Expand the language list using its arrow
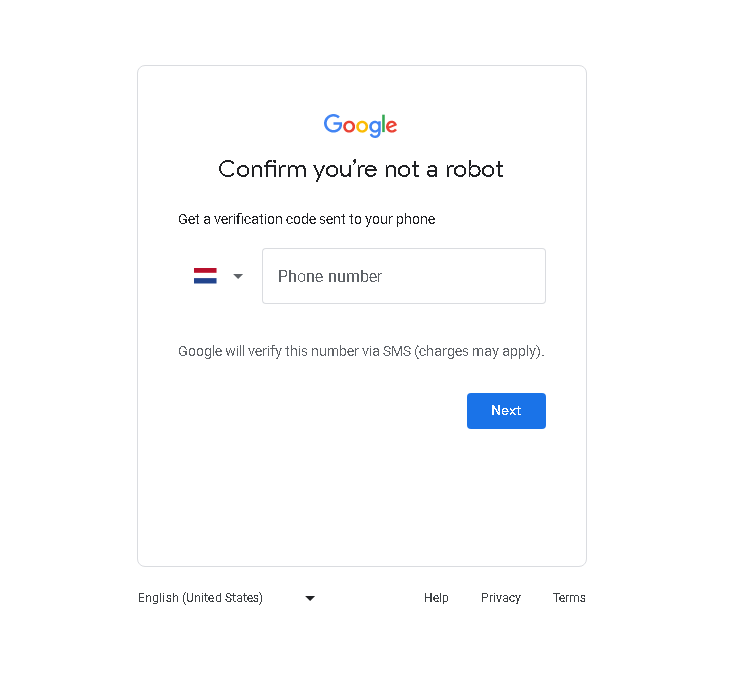The width and height of the screenshot is (734, 677). tap(310, 598)
